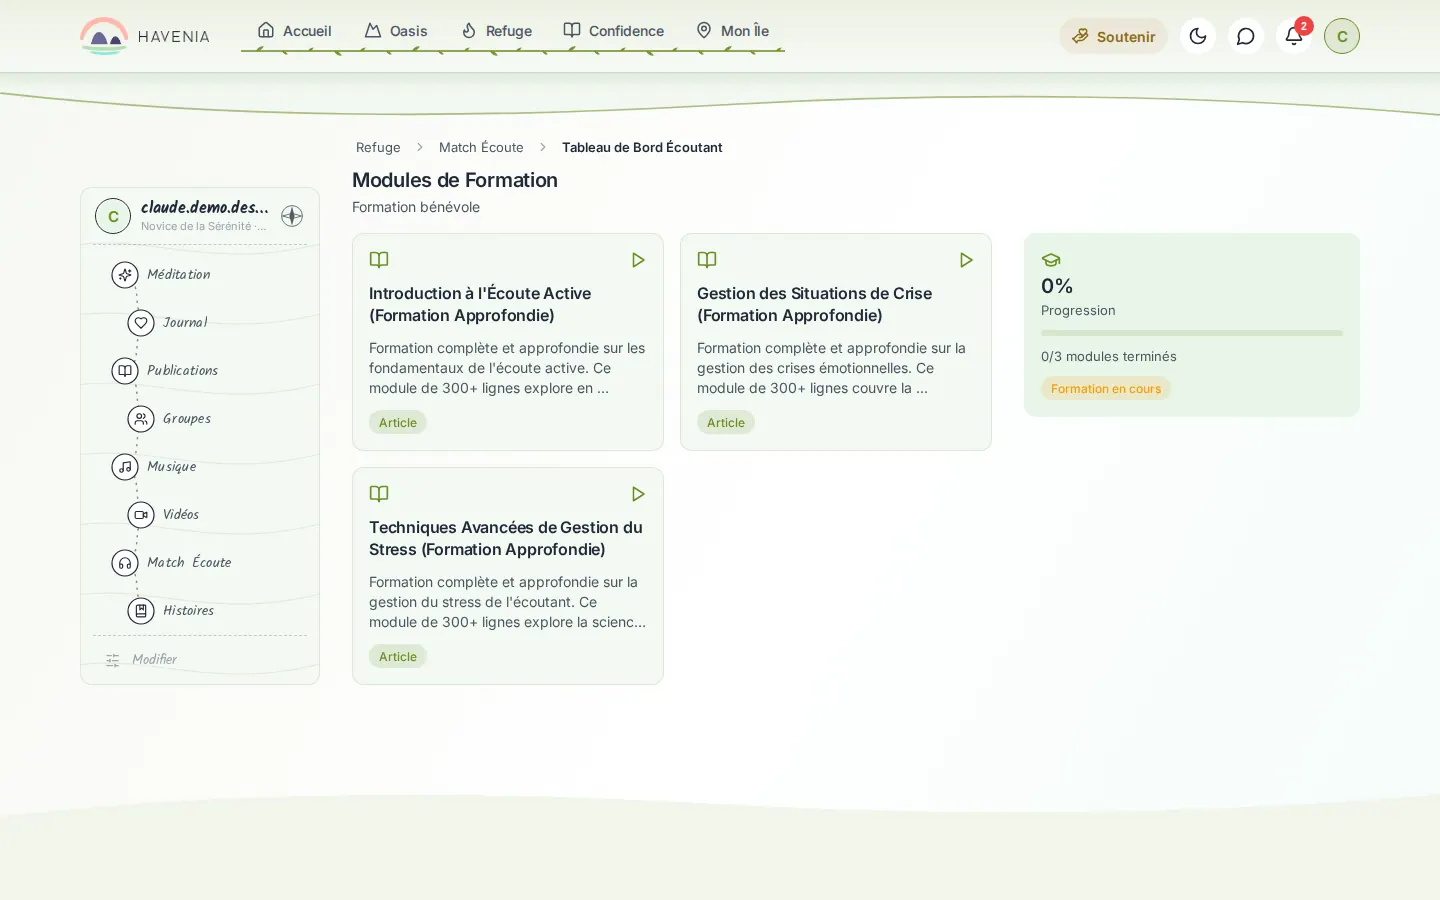Open Publications in the sidebar
This screenshot has width=1440, height=900.
click(x=182, y=370)
